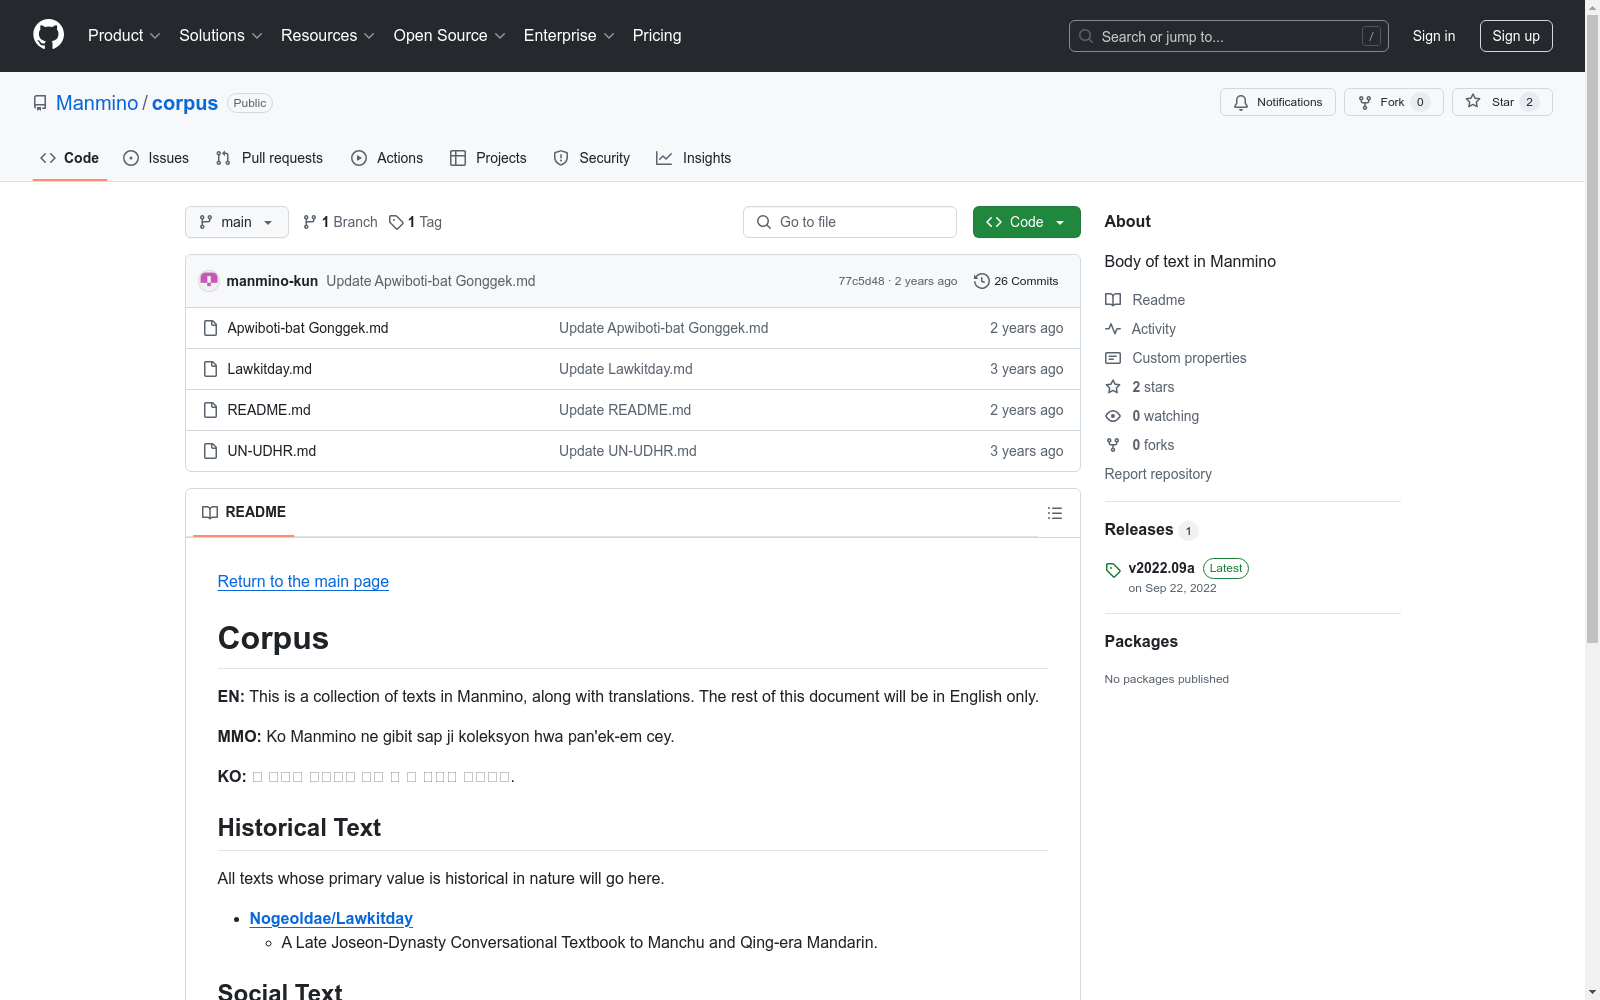Viewport: 1600px width, 1000px height.
Task: Open Custom properties link
Action: click(x=1176, y=358)
